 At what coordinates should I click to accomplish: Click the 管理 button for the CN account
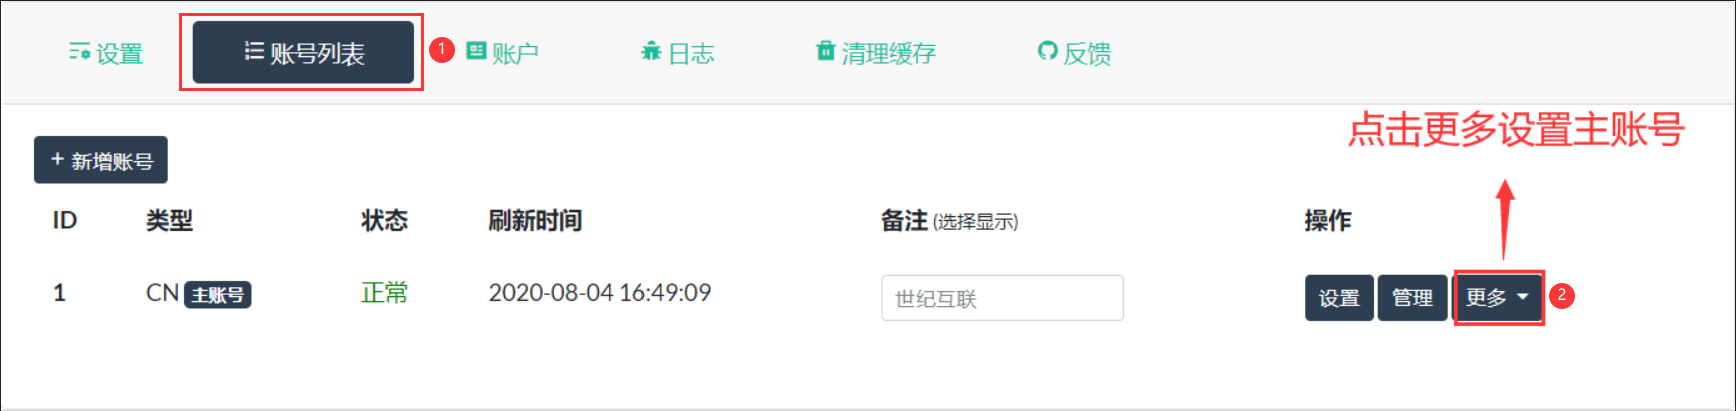pyautogui.click(x=1412, y=297)
